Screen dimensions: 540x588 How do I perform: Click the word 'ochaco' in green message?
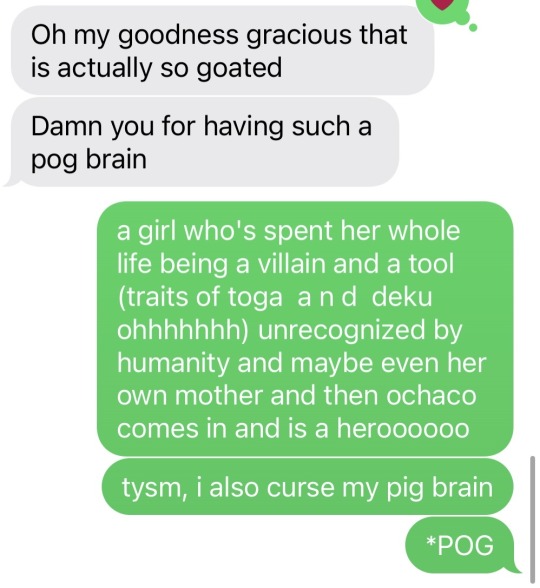pos(431,395)
